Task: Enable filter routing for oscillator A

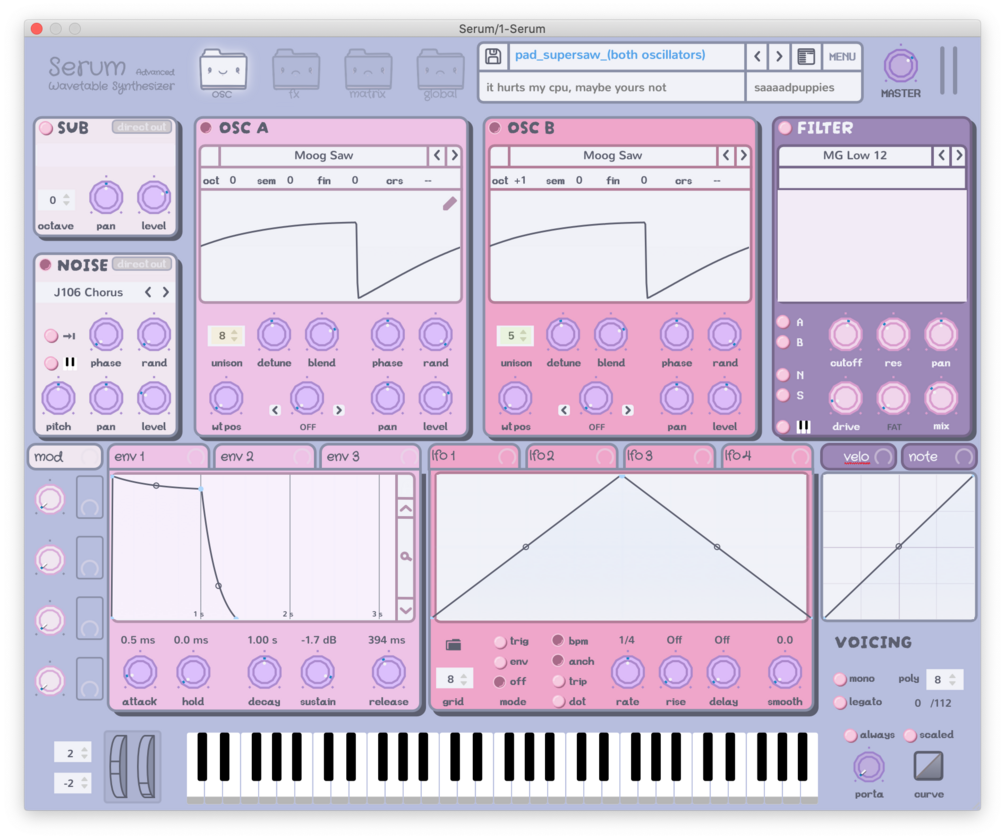Action: point(783,322)
